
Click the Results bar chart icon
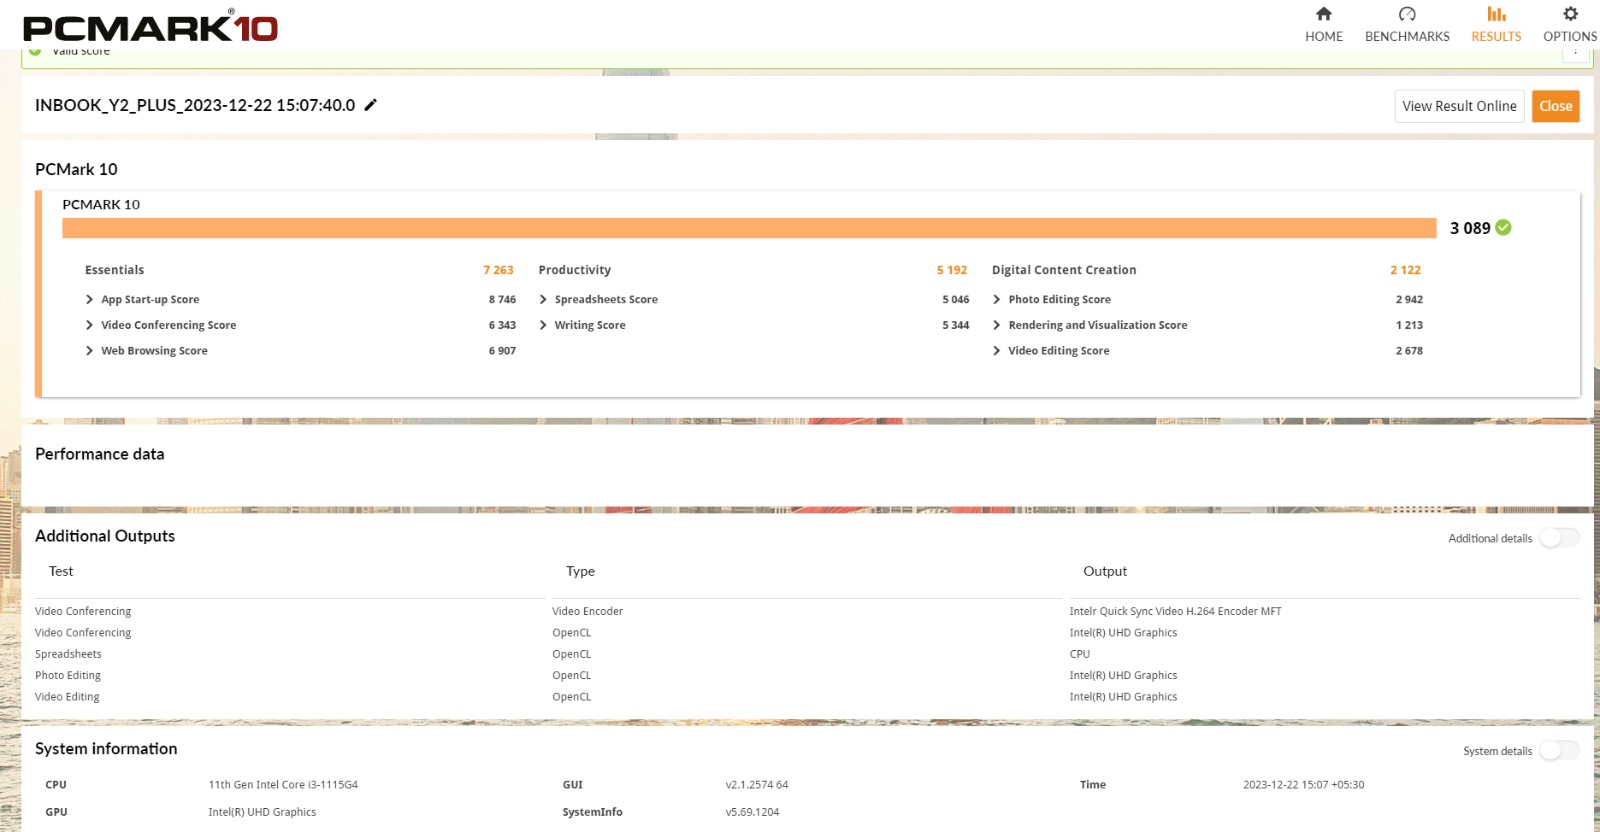1495,14
